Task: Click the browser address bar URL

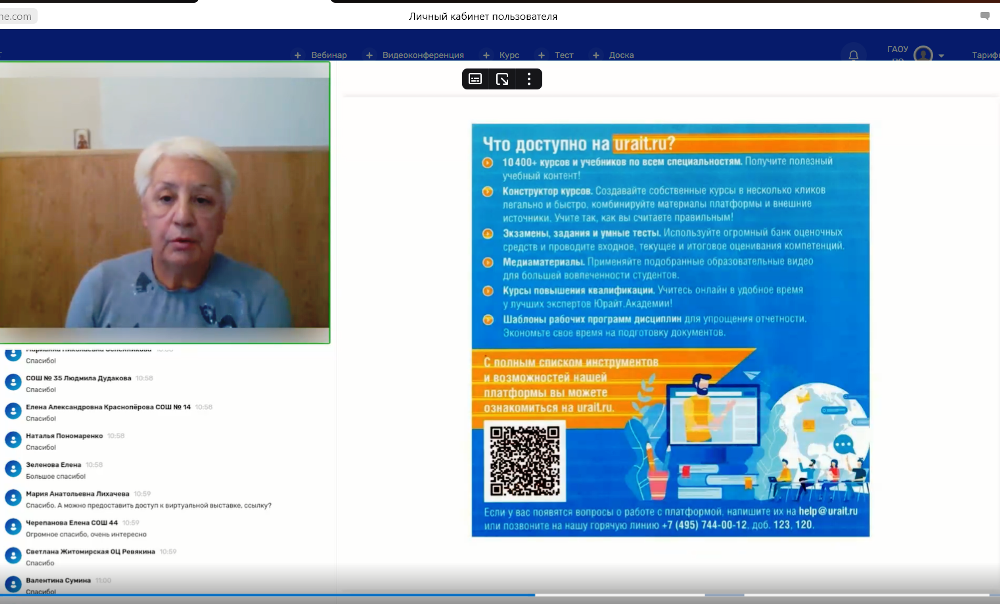Action: (x=17, y=17)
